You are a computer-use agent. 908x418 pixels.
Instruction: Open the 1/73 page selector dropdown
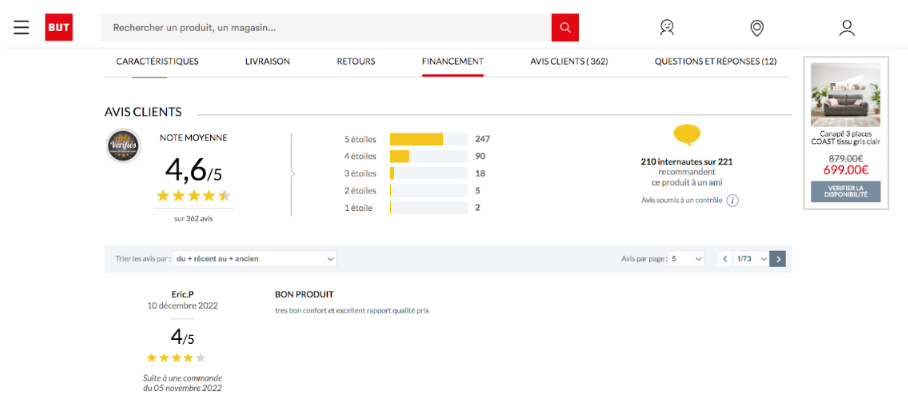tap(751, 258)
